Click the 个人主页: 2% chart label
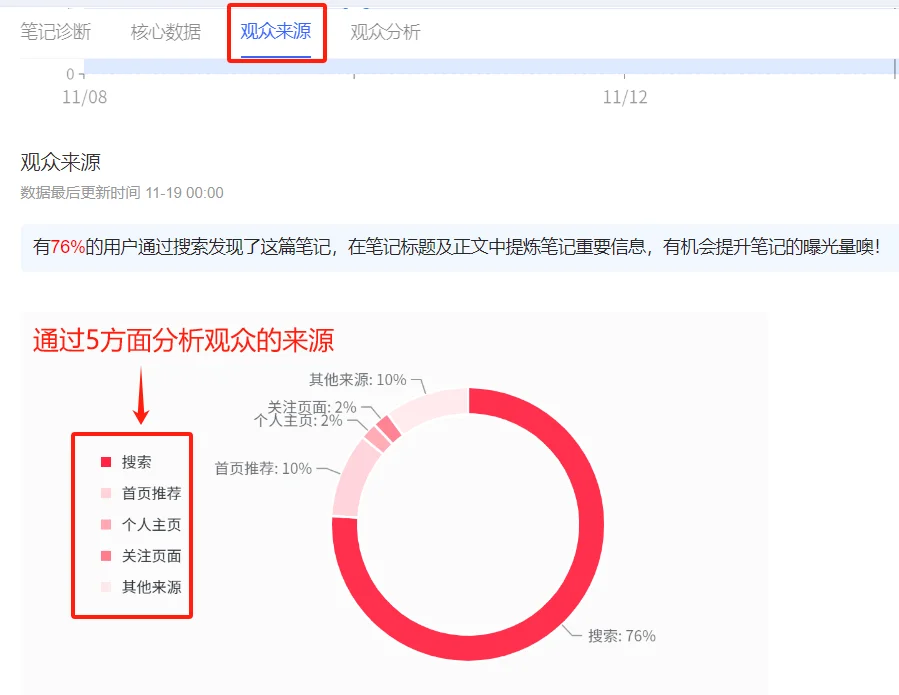The height and width of the screenshot is (695, 899). coord(298,421)
